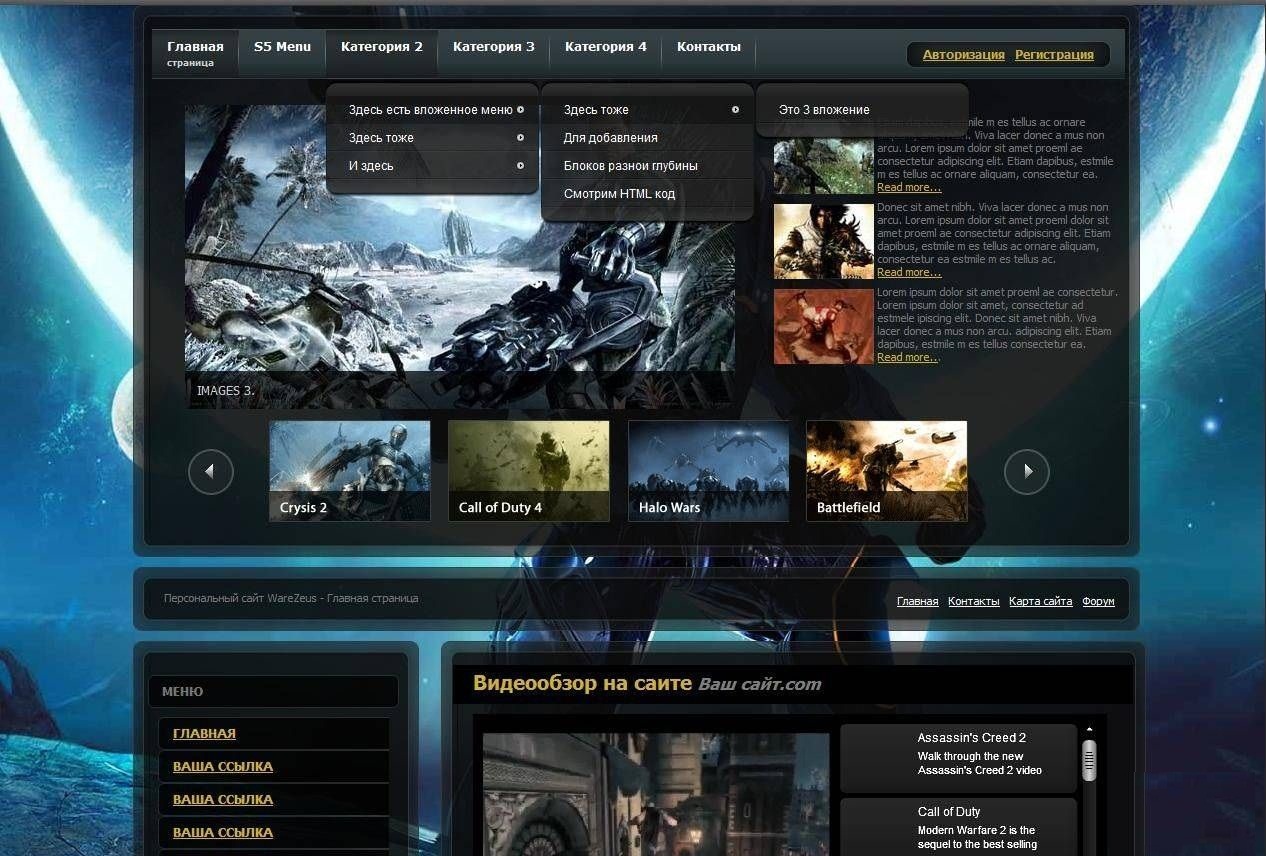Expand the "Здесь есть вложенное меню" submenu arrow
This screenshot has height=856, width=1266.
click(x=521, y=110)
